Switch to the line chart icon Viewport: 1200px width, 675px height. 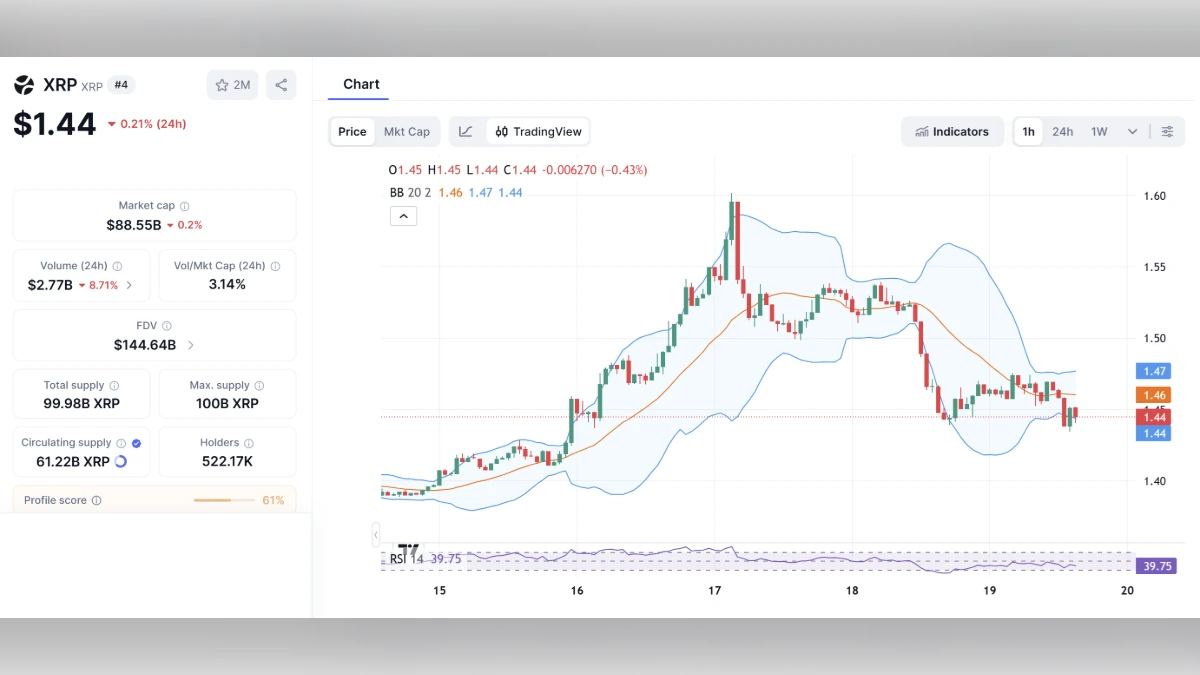(466, 131)
